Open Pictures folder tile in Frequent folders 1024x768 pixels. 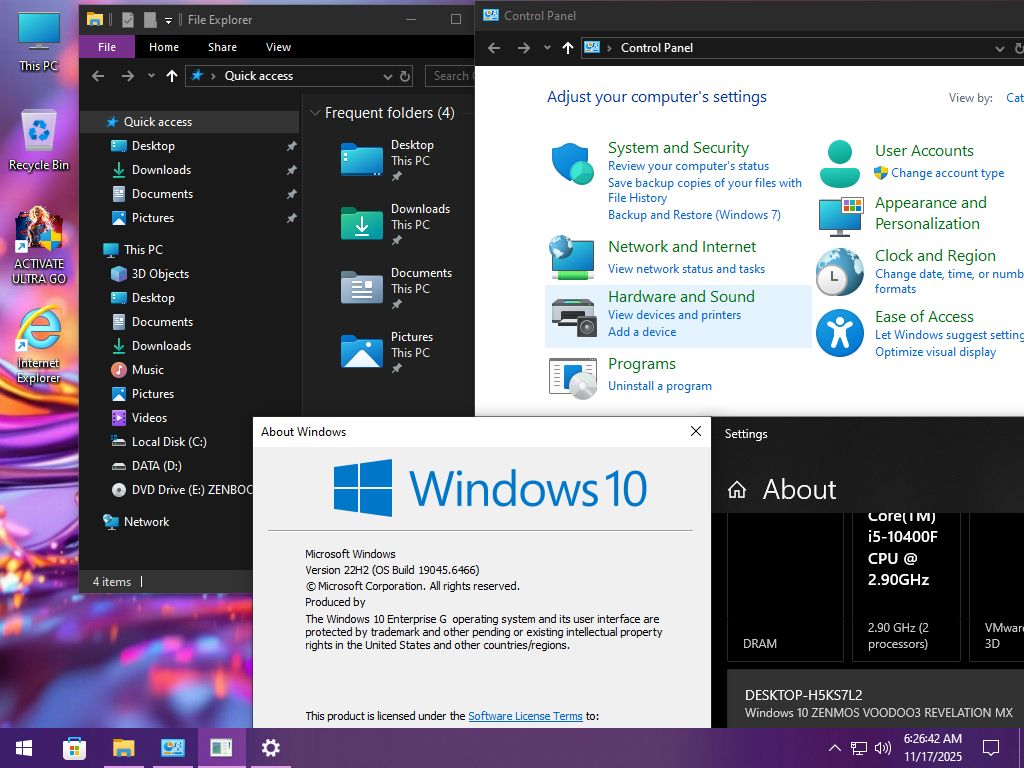click(396, 352)
